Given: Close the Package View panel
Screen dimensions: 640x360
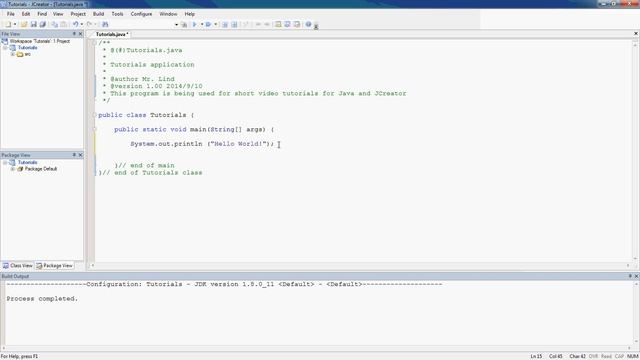Looking at the screenshot, I should (x=80, y=155).
